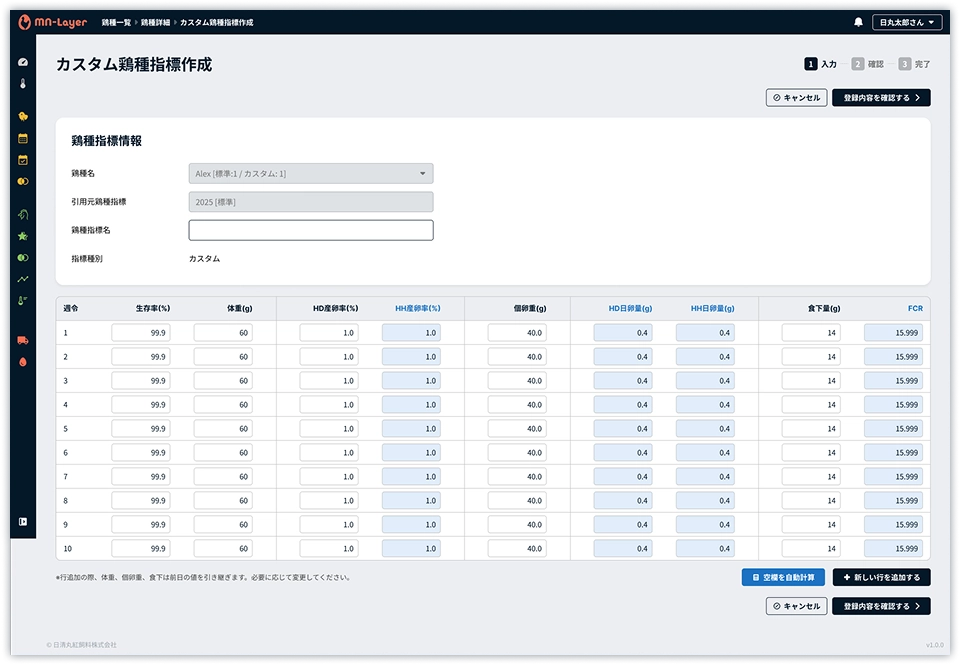
Task: Click the orange delivery truck sidebar icon
Action: [23, 340]
